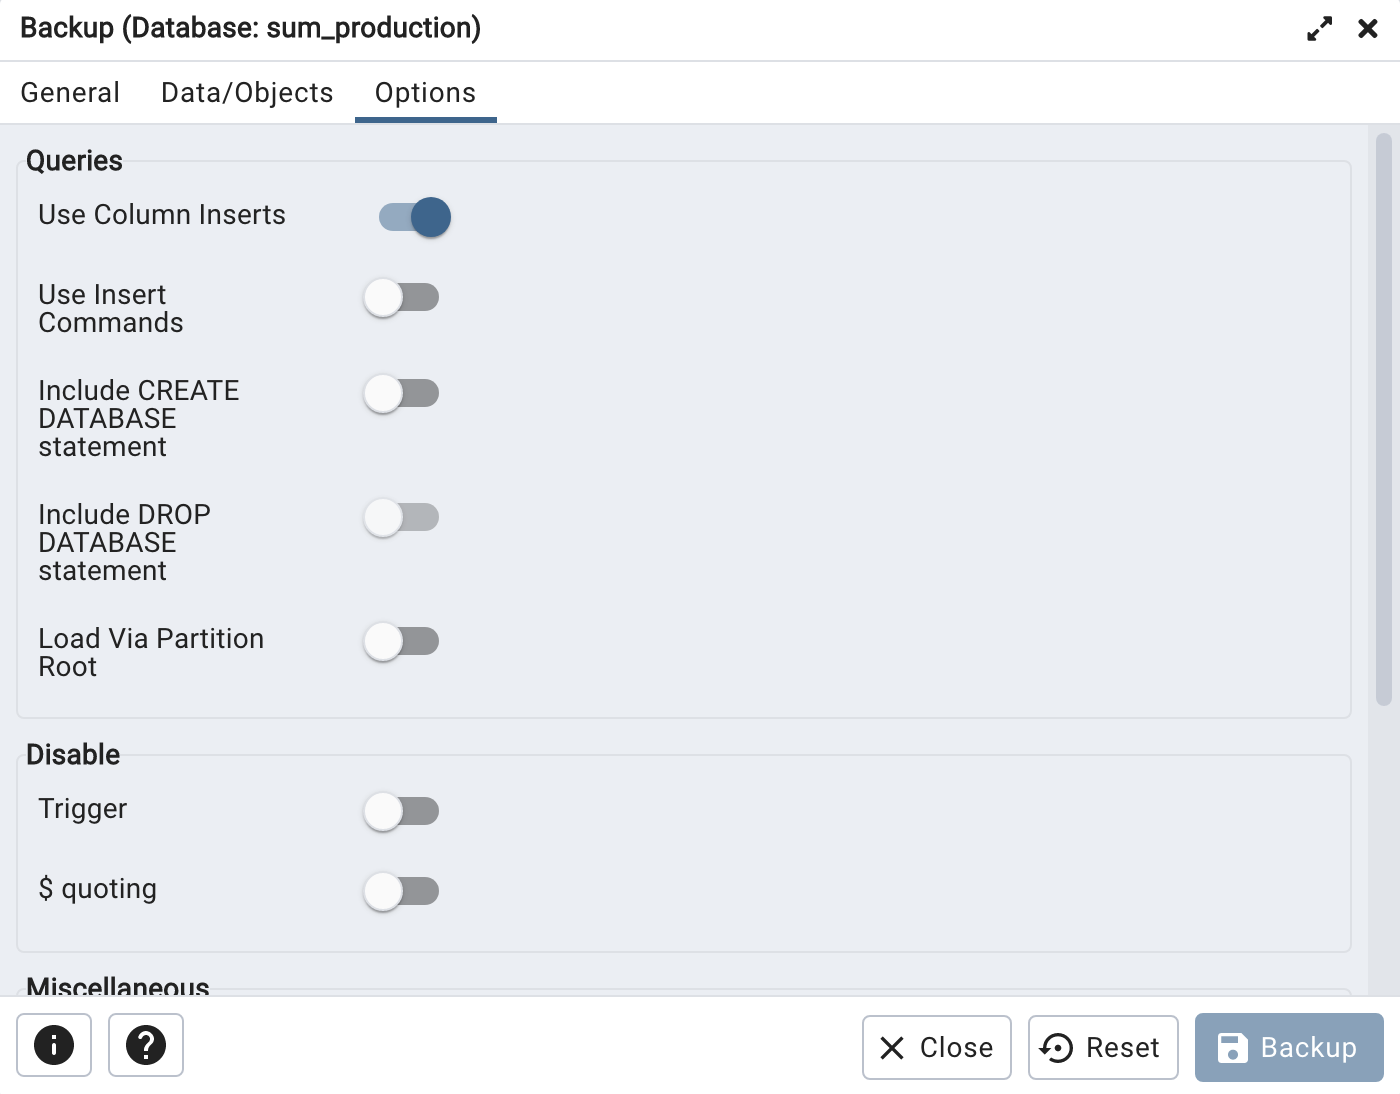This screenshot has height=1094, width=1400.
Task: Switch on the Trigger disable option
Action: click(401, 811)
